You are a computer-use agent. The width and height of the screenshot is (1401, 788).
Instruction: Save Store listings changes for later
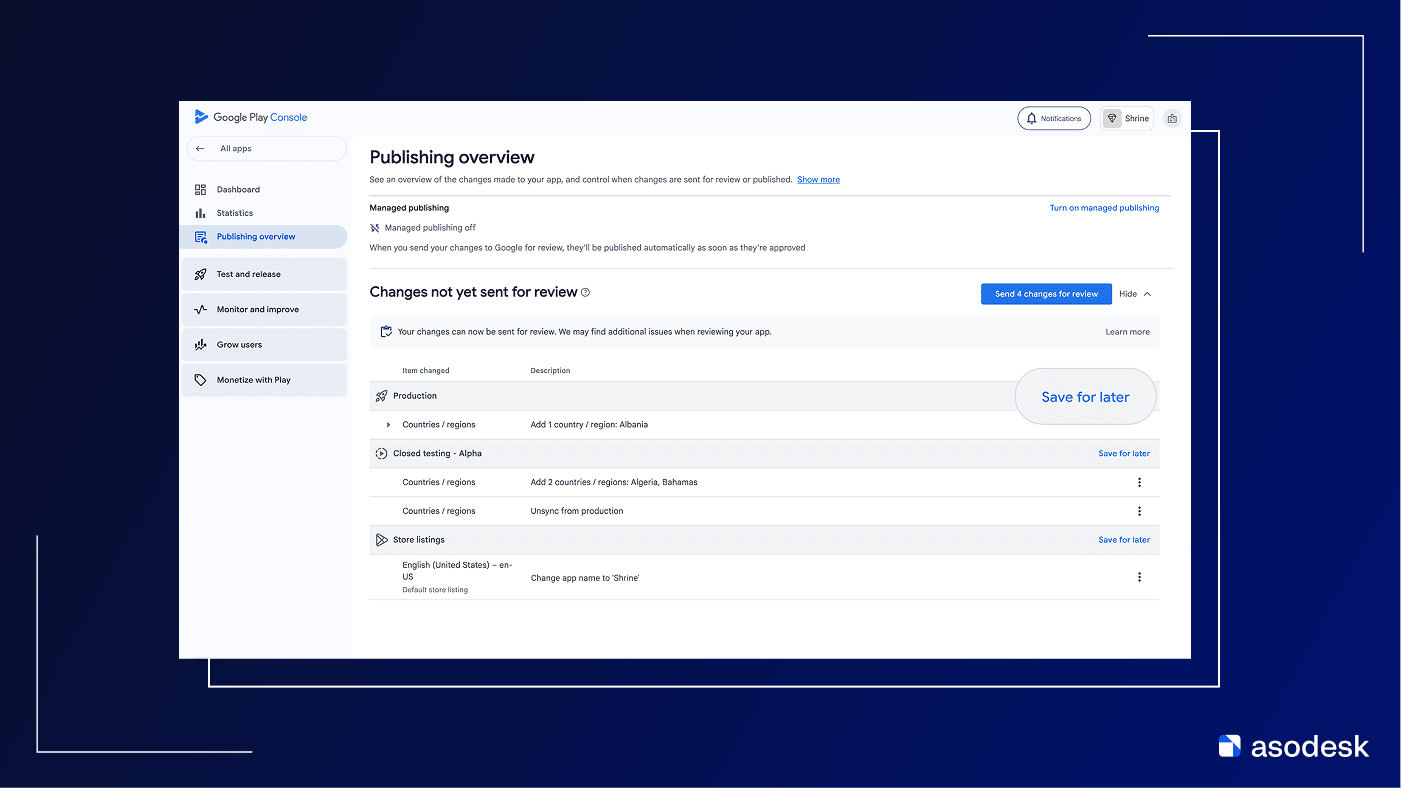(x=1124, y=540)
